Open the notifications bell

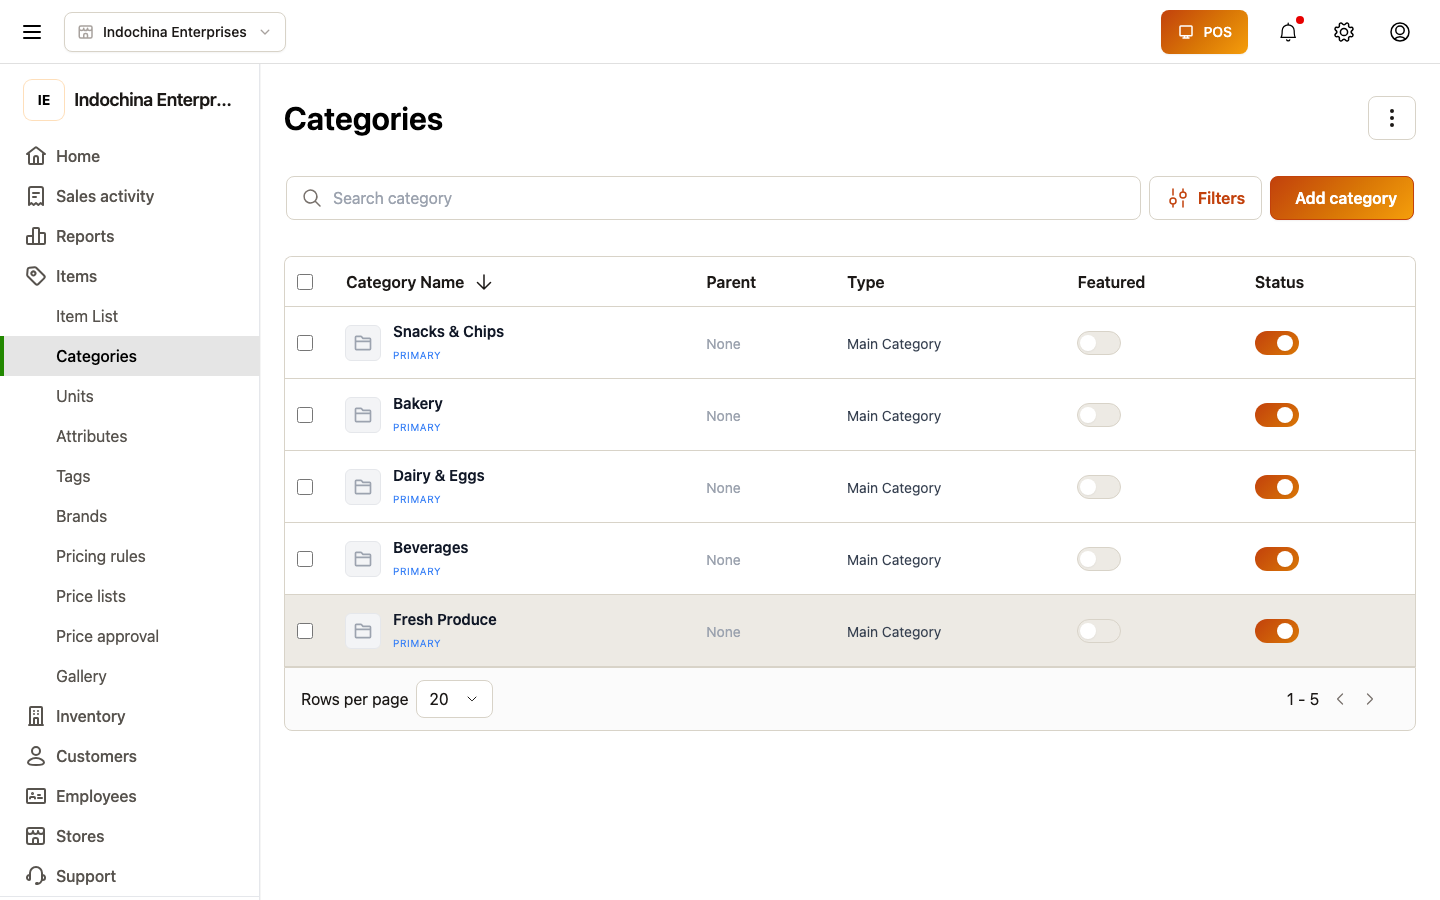point(1288,32)
